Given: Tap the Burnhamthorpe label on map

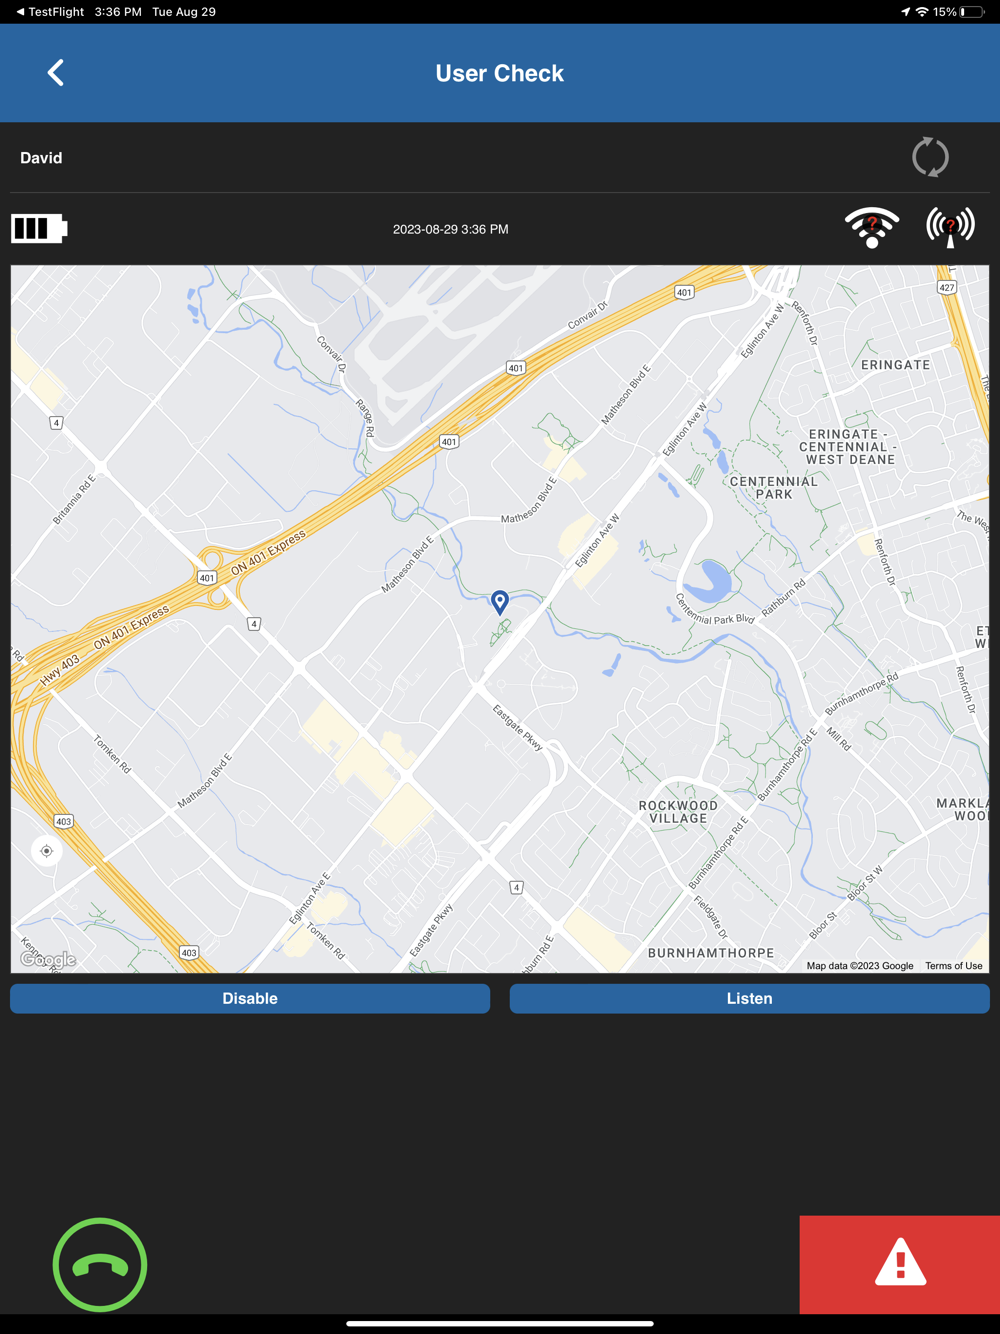Looking at the screenshot, I should (x=711, y=953).
